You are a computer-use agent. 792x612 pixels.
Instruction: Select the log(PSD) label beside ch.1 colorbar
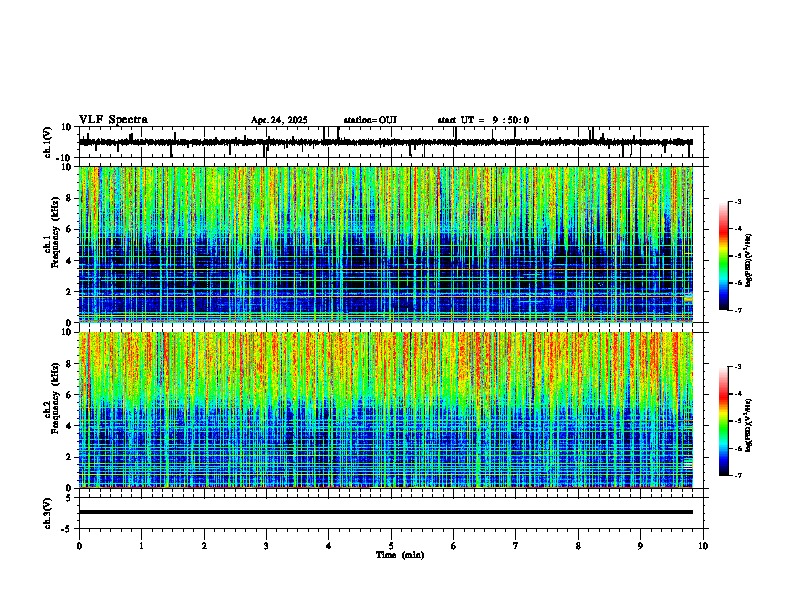coord(749,261)
